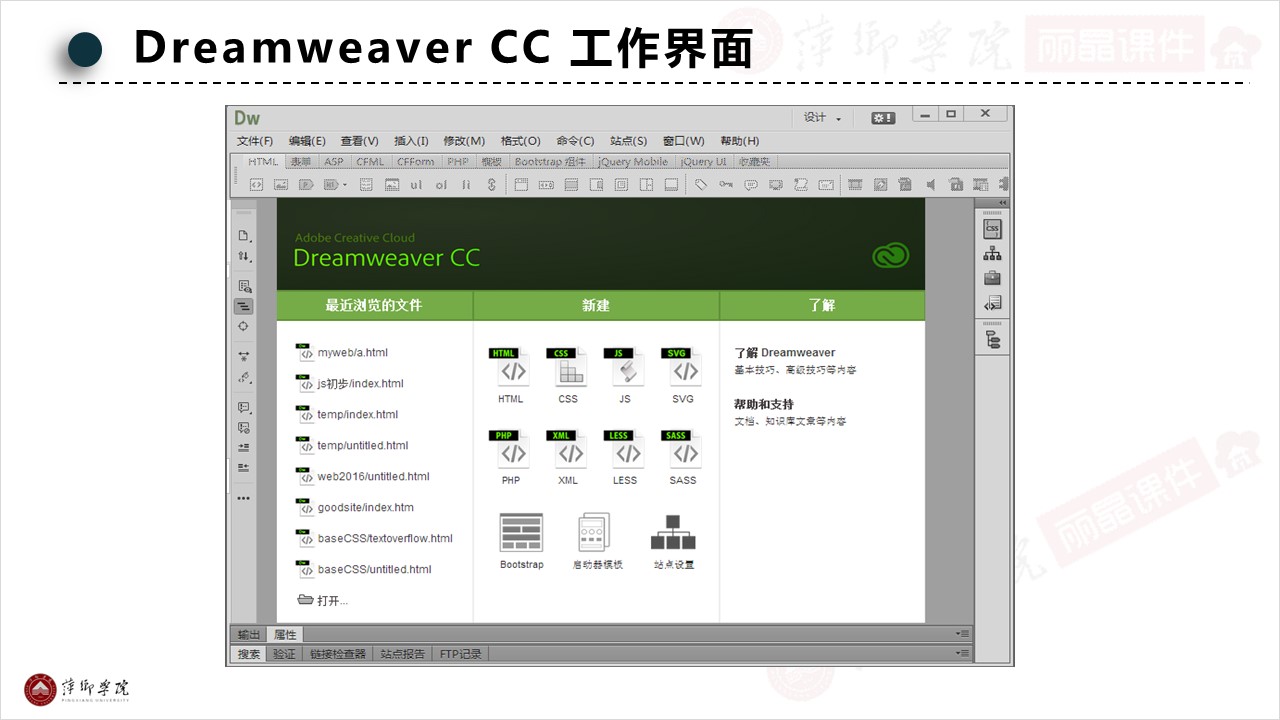Image resolution: width=1280 pixels, height=720 pixels.
Task: Open the 站点(S) menu
Action: click(628, 141)
